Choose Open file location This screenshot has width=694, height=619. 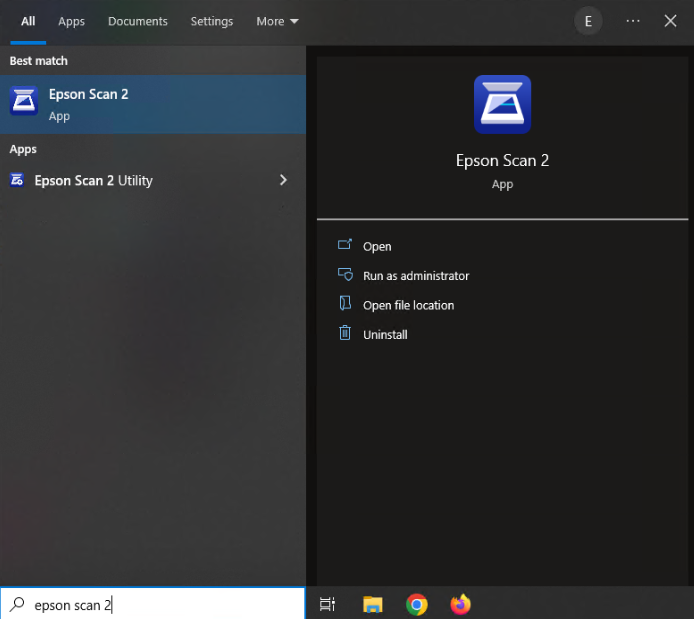coord(408,305)
